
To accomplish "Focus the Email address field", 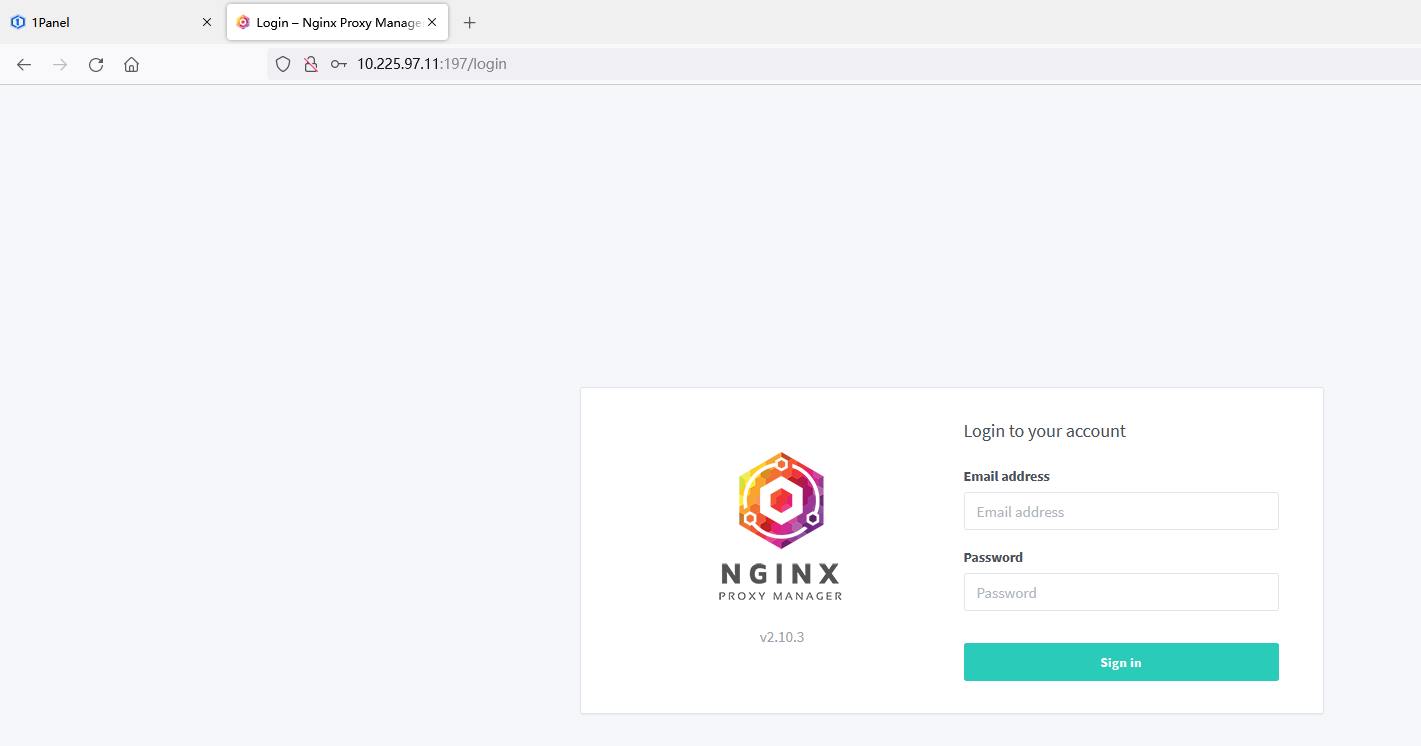I will click(x=1121, y=511).
